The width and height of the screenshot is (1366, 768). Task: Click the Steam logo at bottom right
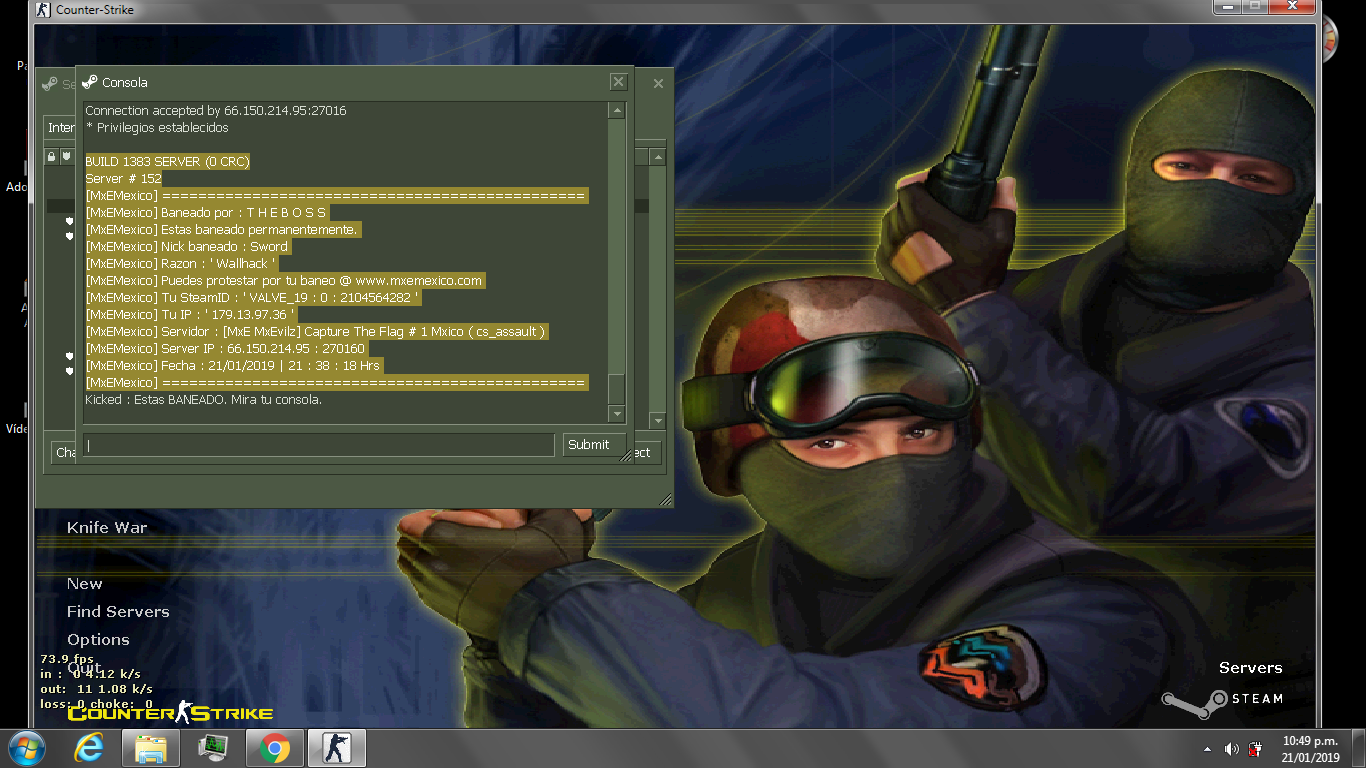click(1222, 701)
